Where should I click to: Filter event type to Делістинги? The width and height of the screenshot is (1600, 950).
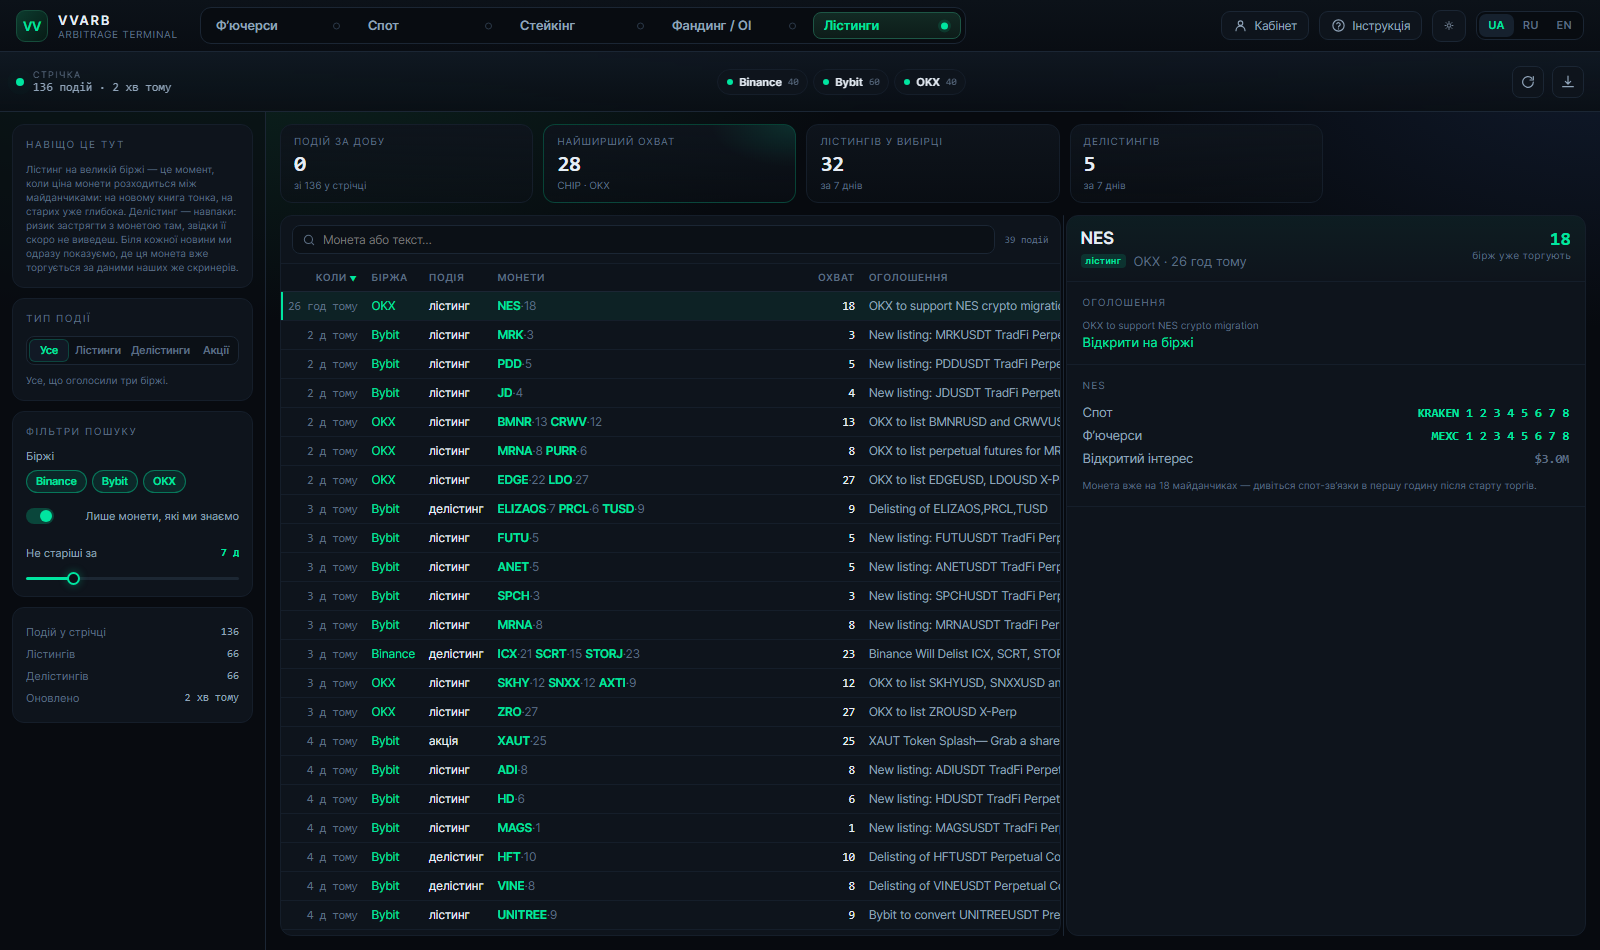click(x=160, y=350)
